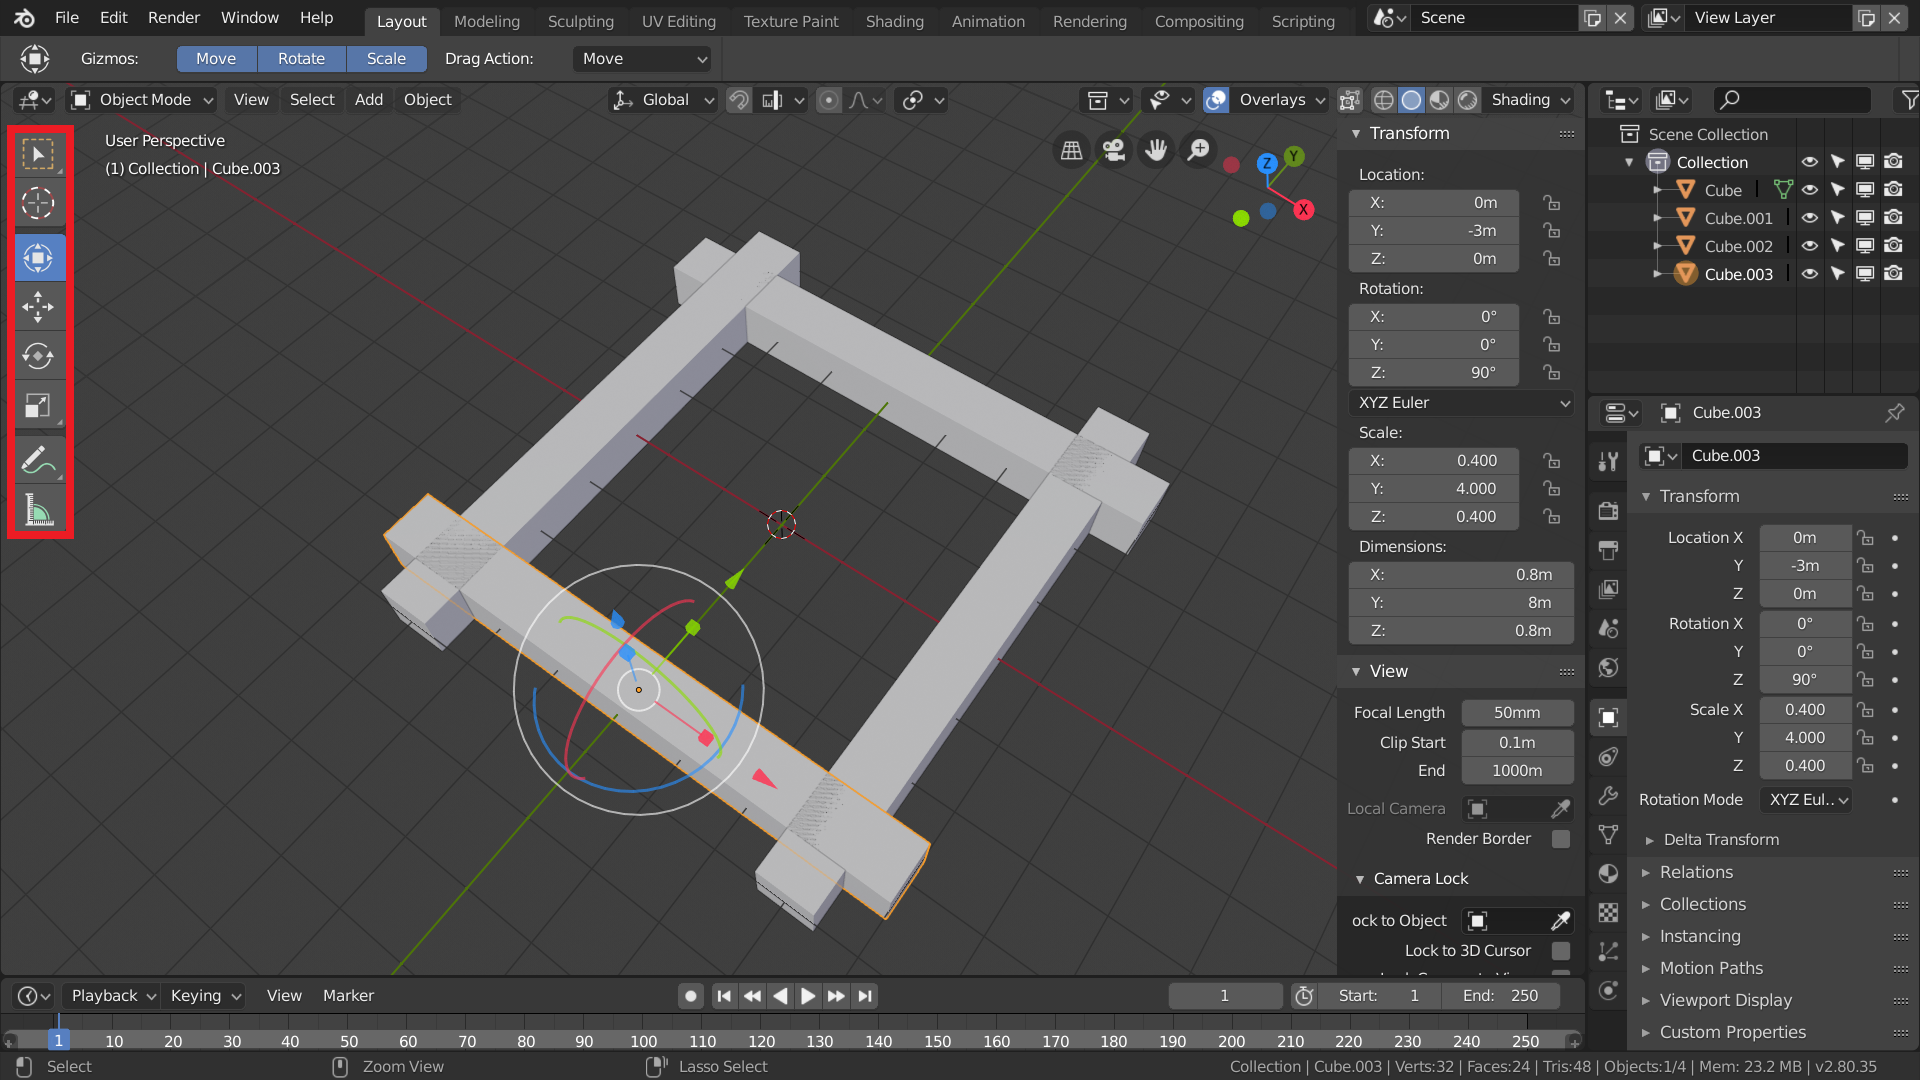Click the outliner filter funnel icon
Image resolution: width=1920 pixels, height=1080 pixels.
pyautogui.click(x=1908, y=100)
